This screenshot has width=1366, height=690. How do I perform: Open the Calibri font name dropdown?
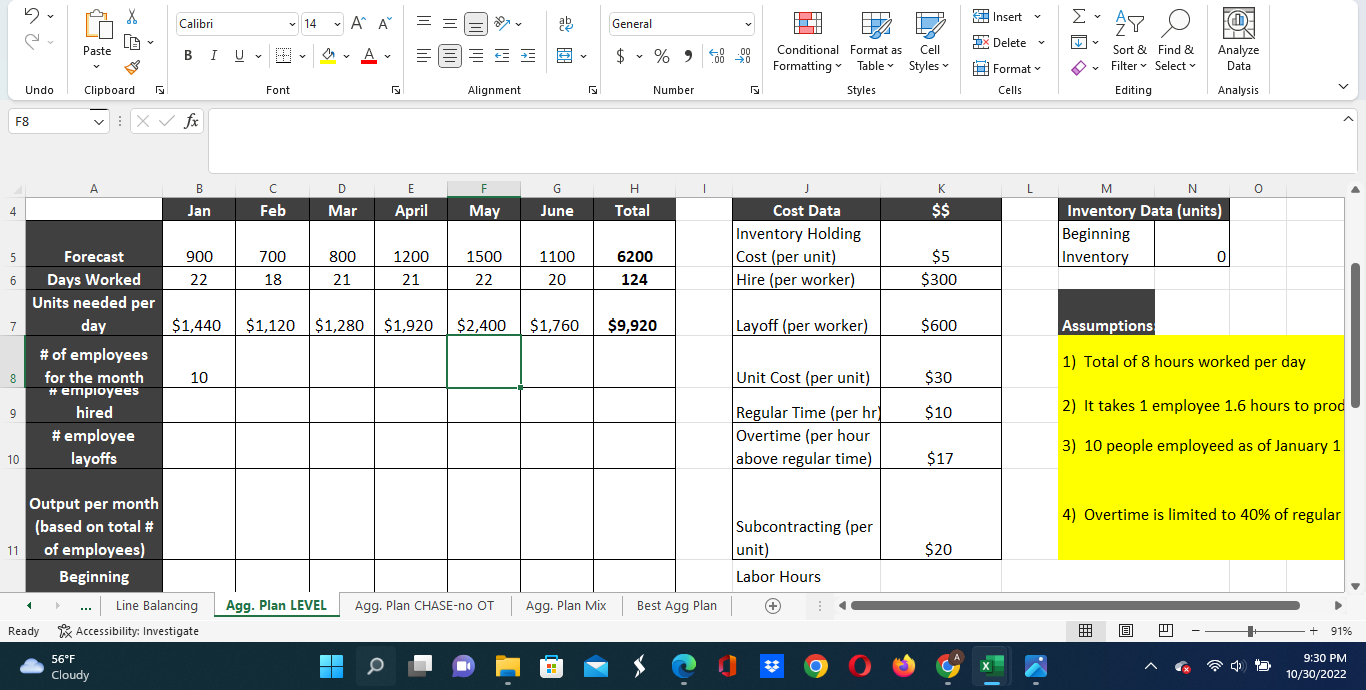pyautogui.click(x=291, y=23)
